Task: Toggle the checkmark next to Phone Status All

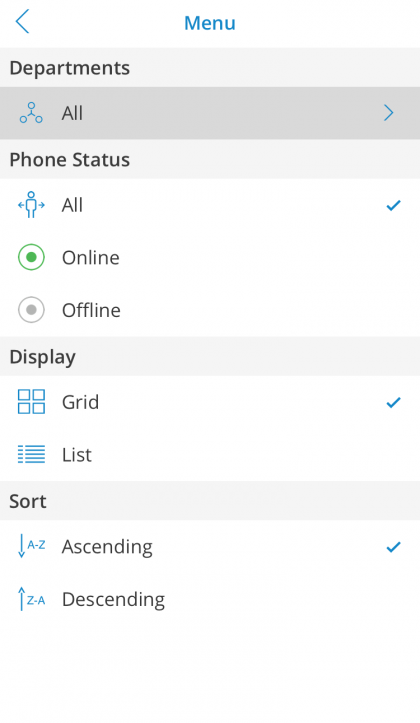Action: pos(393,205)
